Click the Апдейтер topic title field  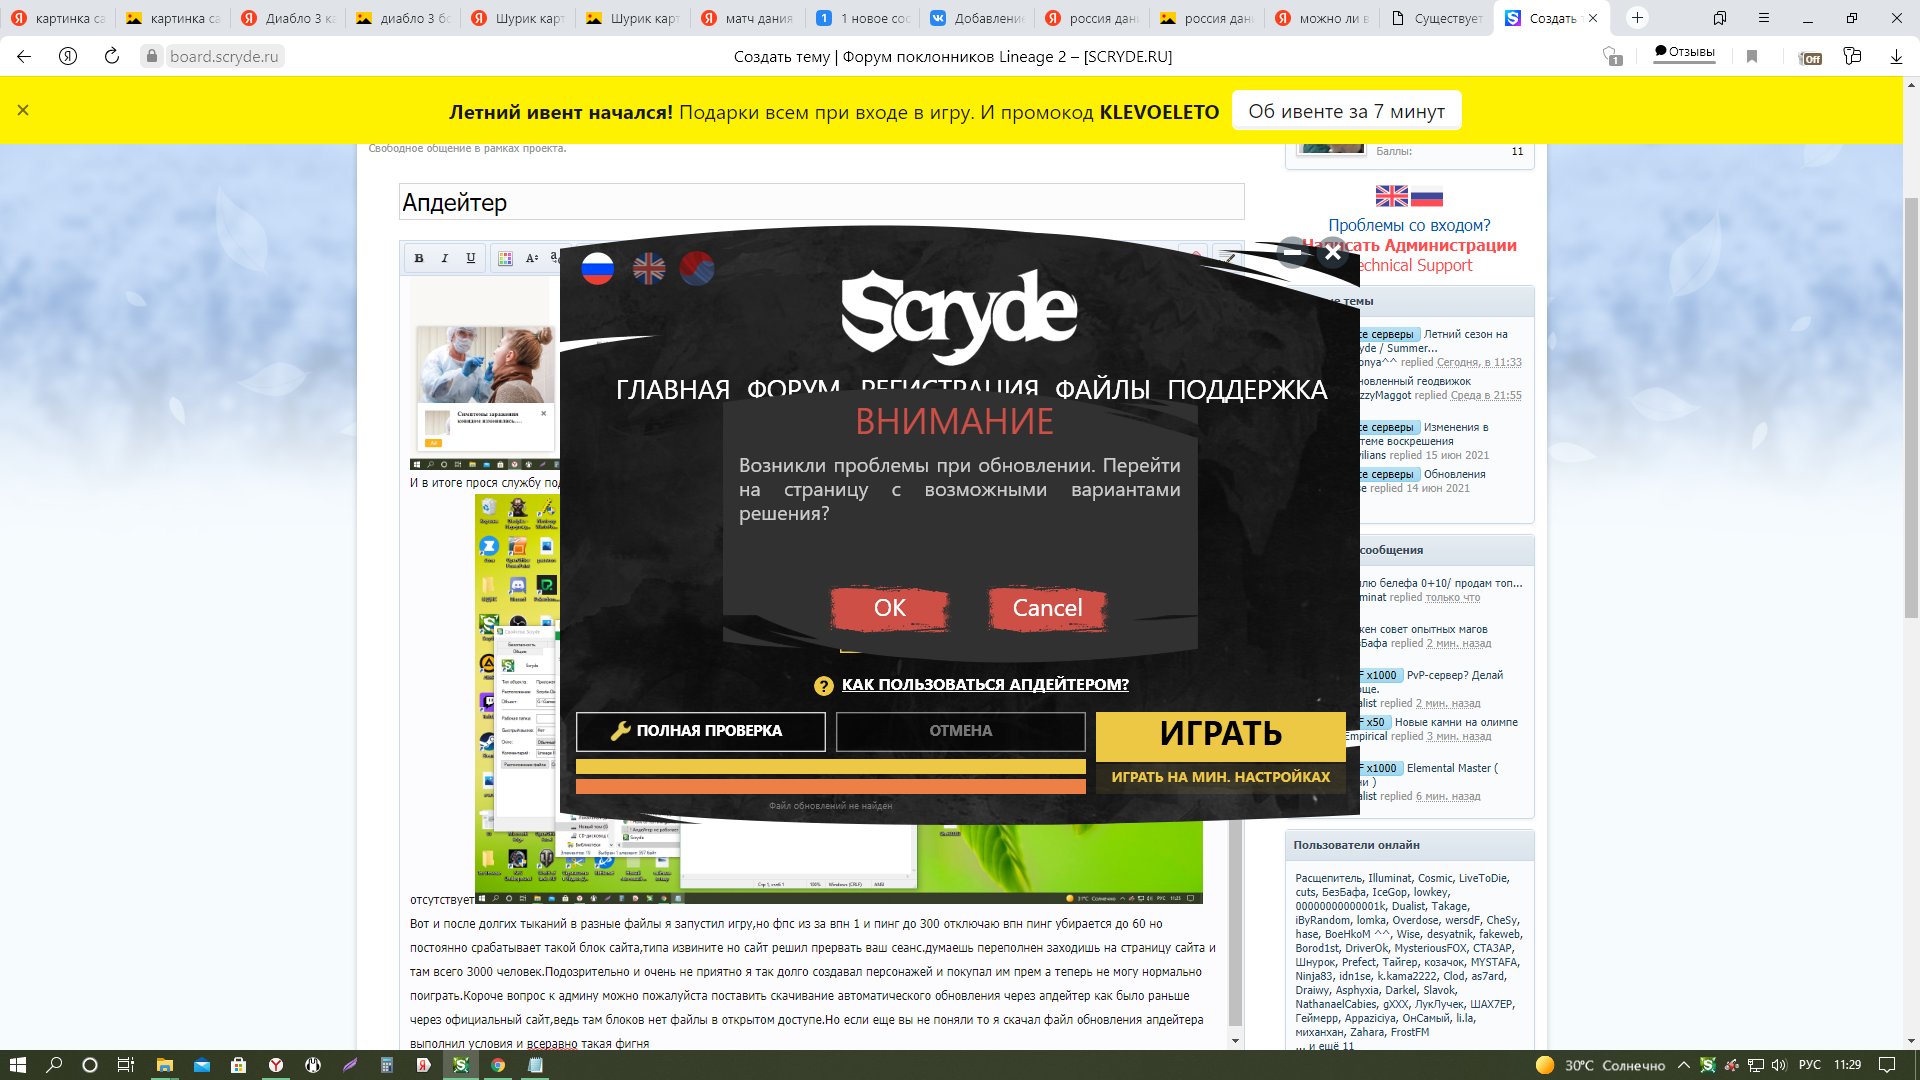(820, 202)
